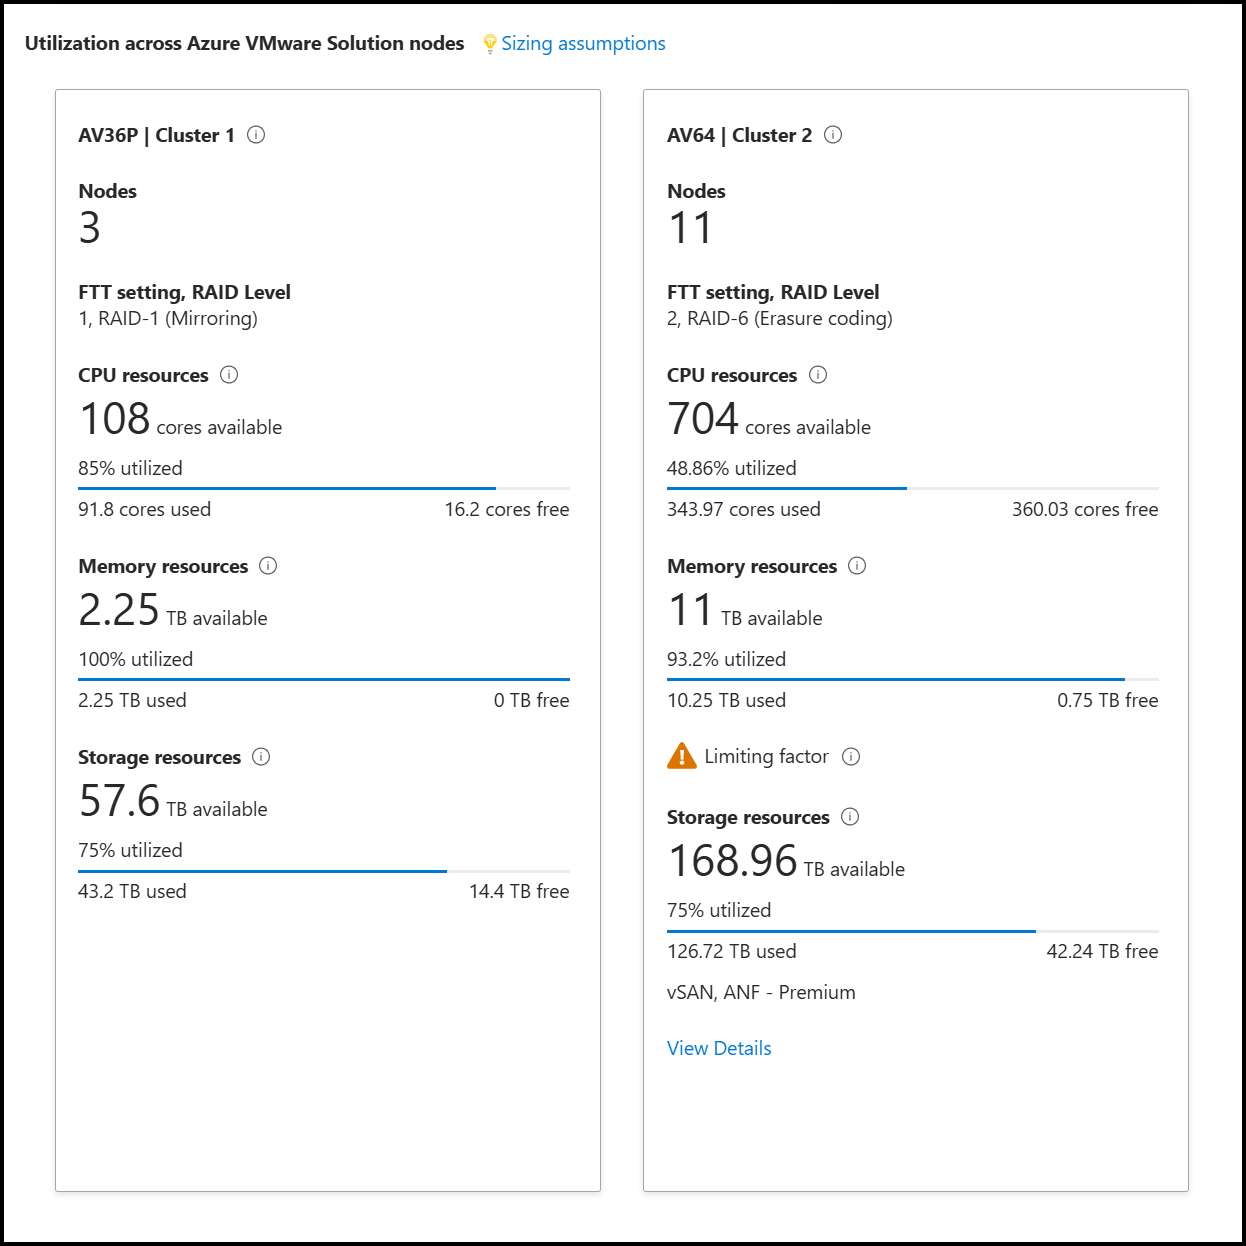Screen dimensions: 1246x1246
Task: Click '14.4 TB free' value
Action: click(x=519, y=891)
